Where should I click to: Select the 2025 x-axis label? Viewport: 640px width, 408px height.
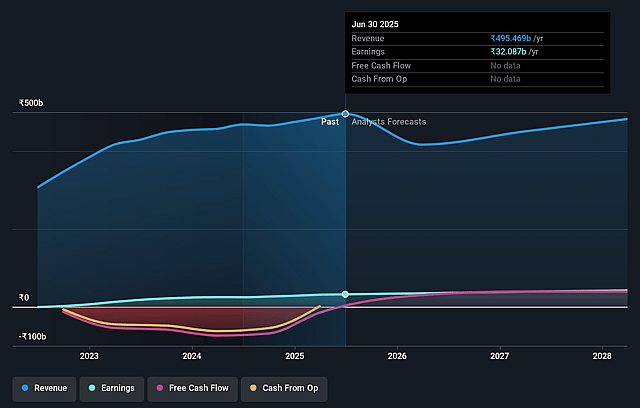point(295,356)
